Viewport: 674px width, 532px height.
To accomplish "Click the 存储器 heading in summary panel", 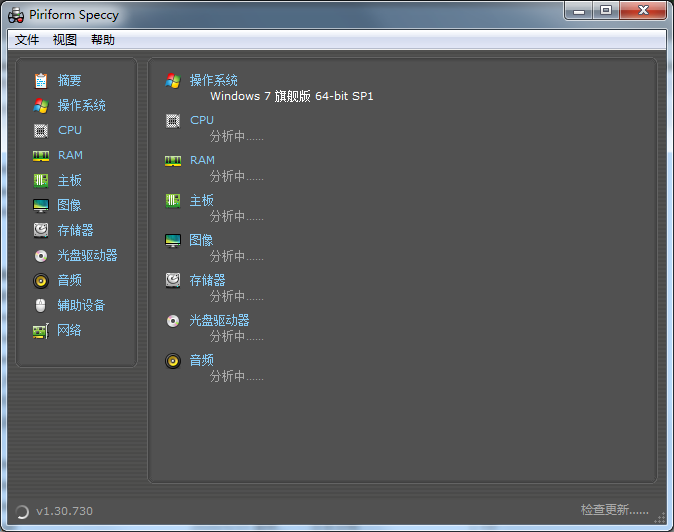I will pos(208,280).
